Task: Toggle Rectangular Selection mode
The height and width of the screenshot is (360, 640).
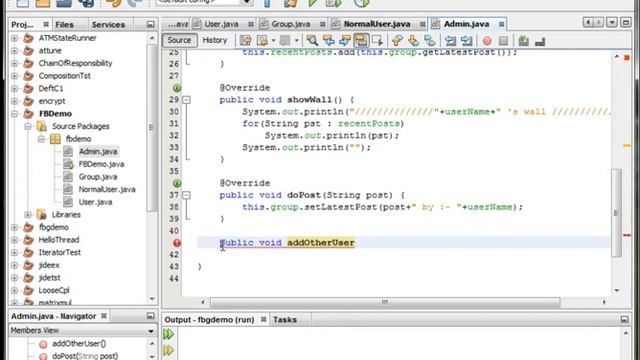Action: tap(377, 40)
